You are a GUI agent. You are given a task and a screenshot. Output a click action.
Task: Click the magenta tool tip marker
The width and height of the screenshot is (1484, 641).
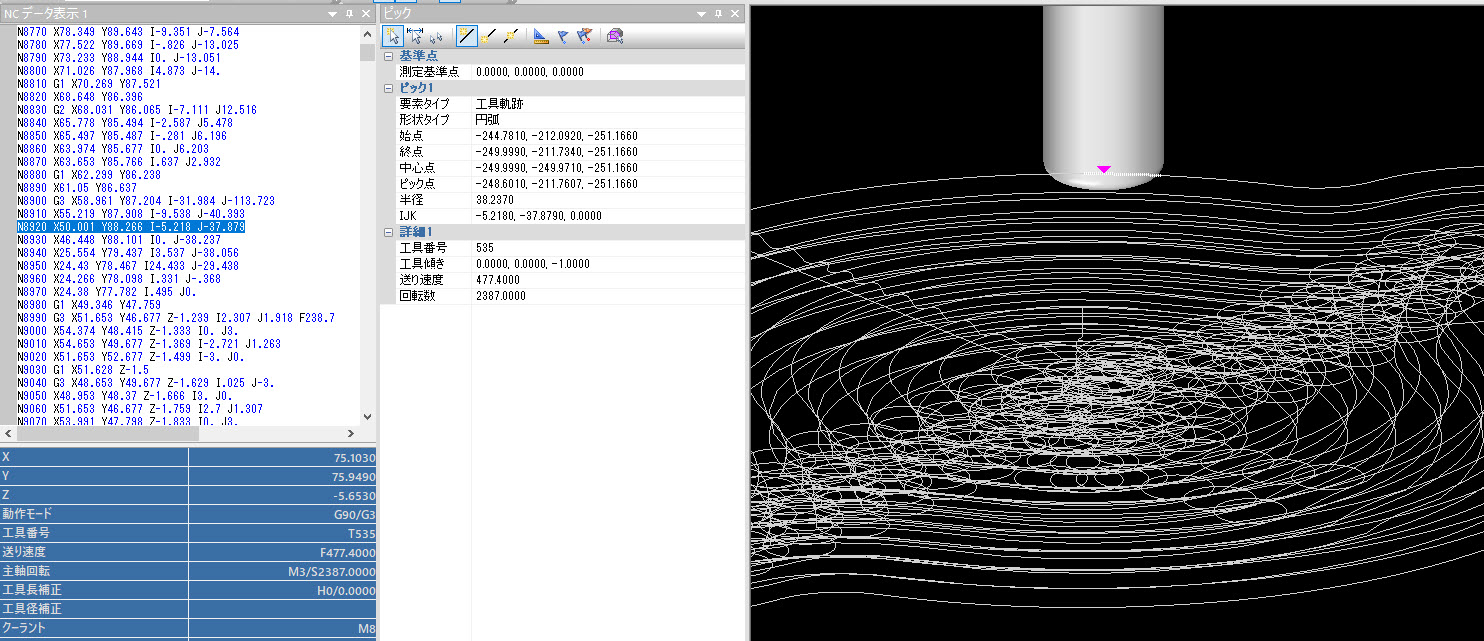coord(1104,170)
